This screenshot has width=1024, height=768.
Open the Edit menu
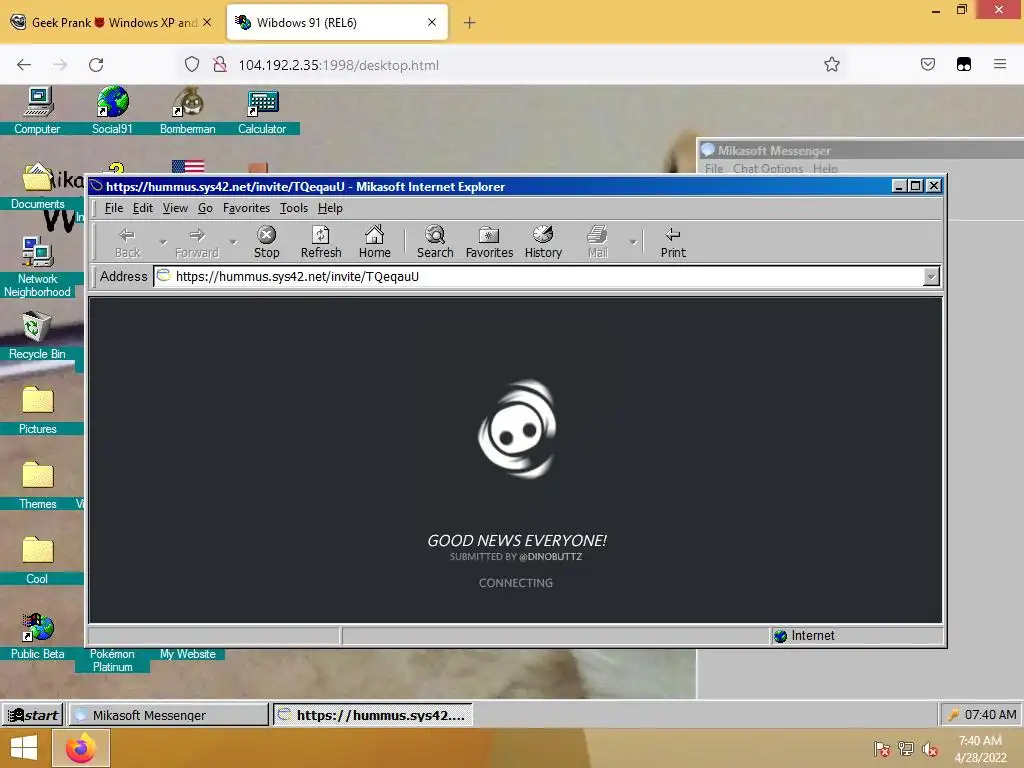tap(142, 208)
